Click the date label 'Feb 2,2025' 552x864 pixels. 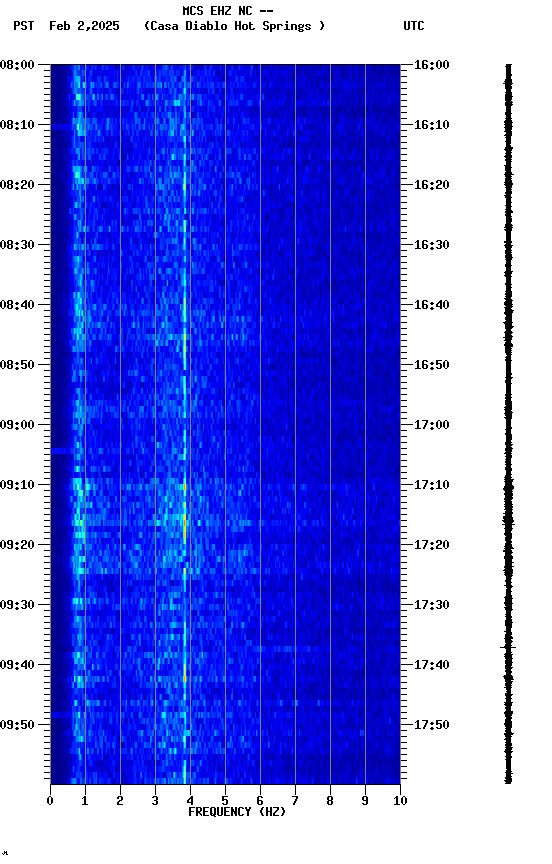84,26
